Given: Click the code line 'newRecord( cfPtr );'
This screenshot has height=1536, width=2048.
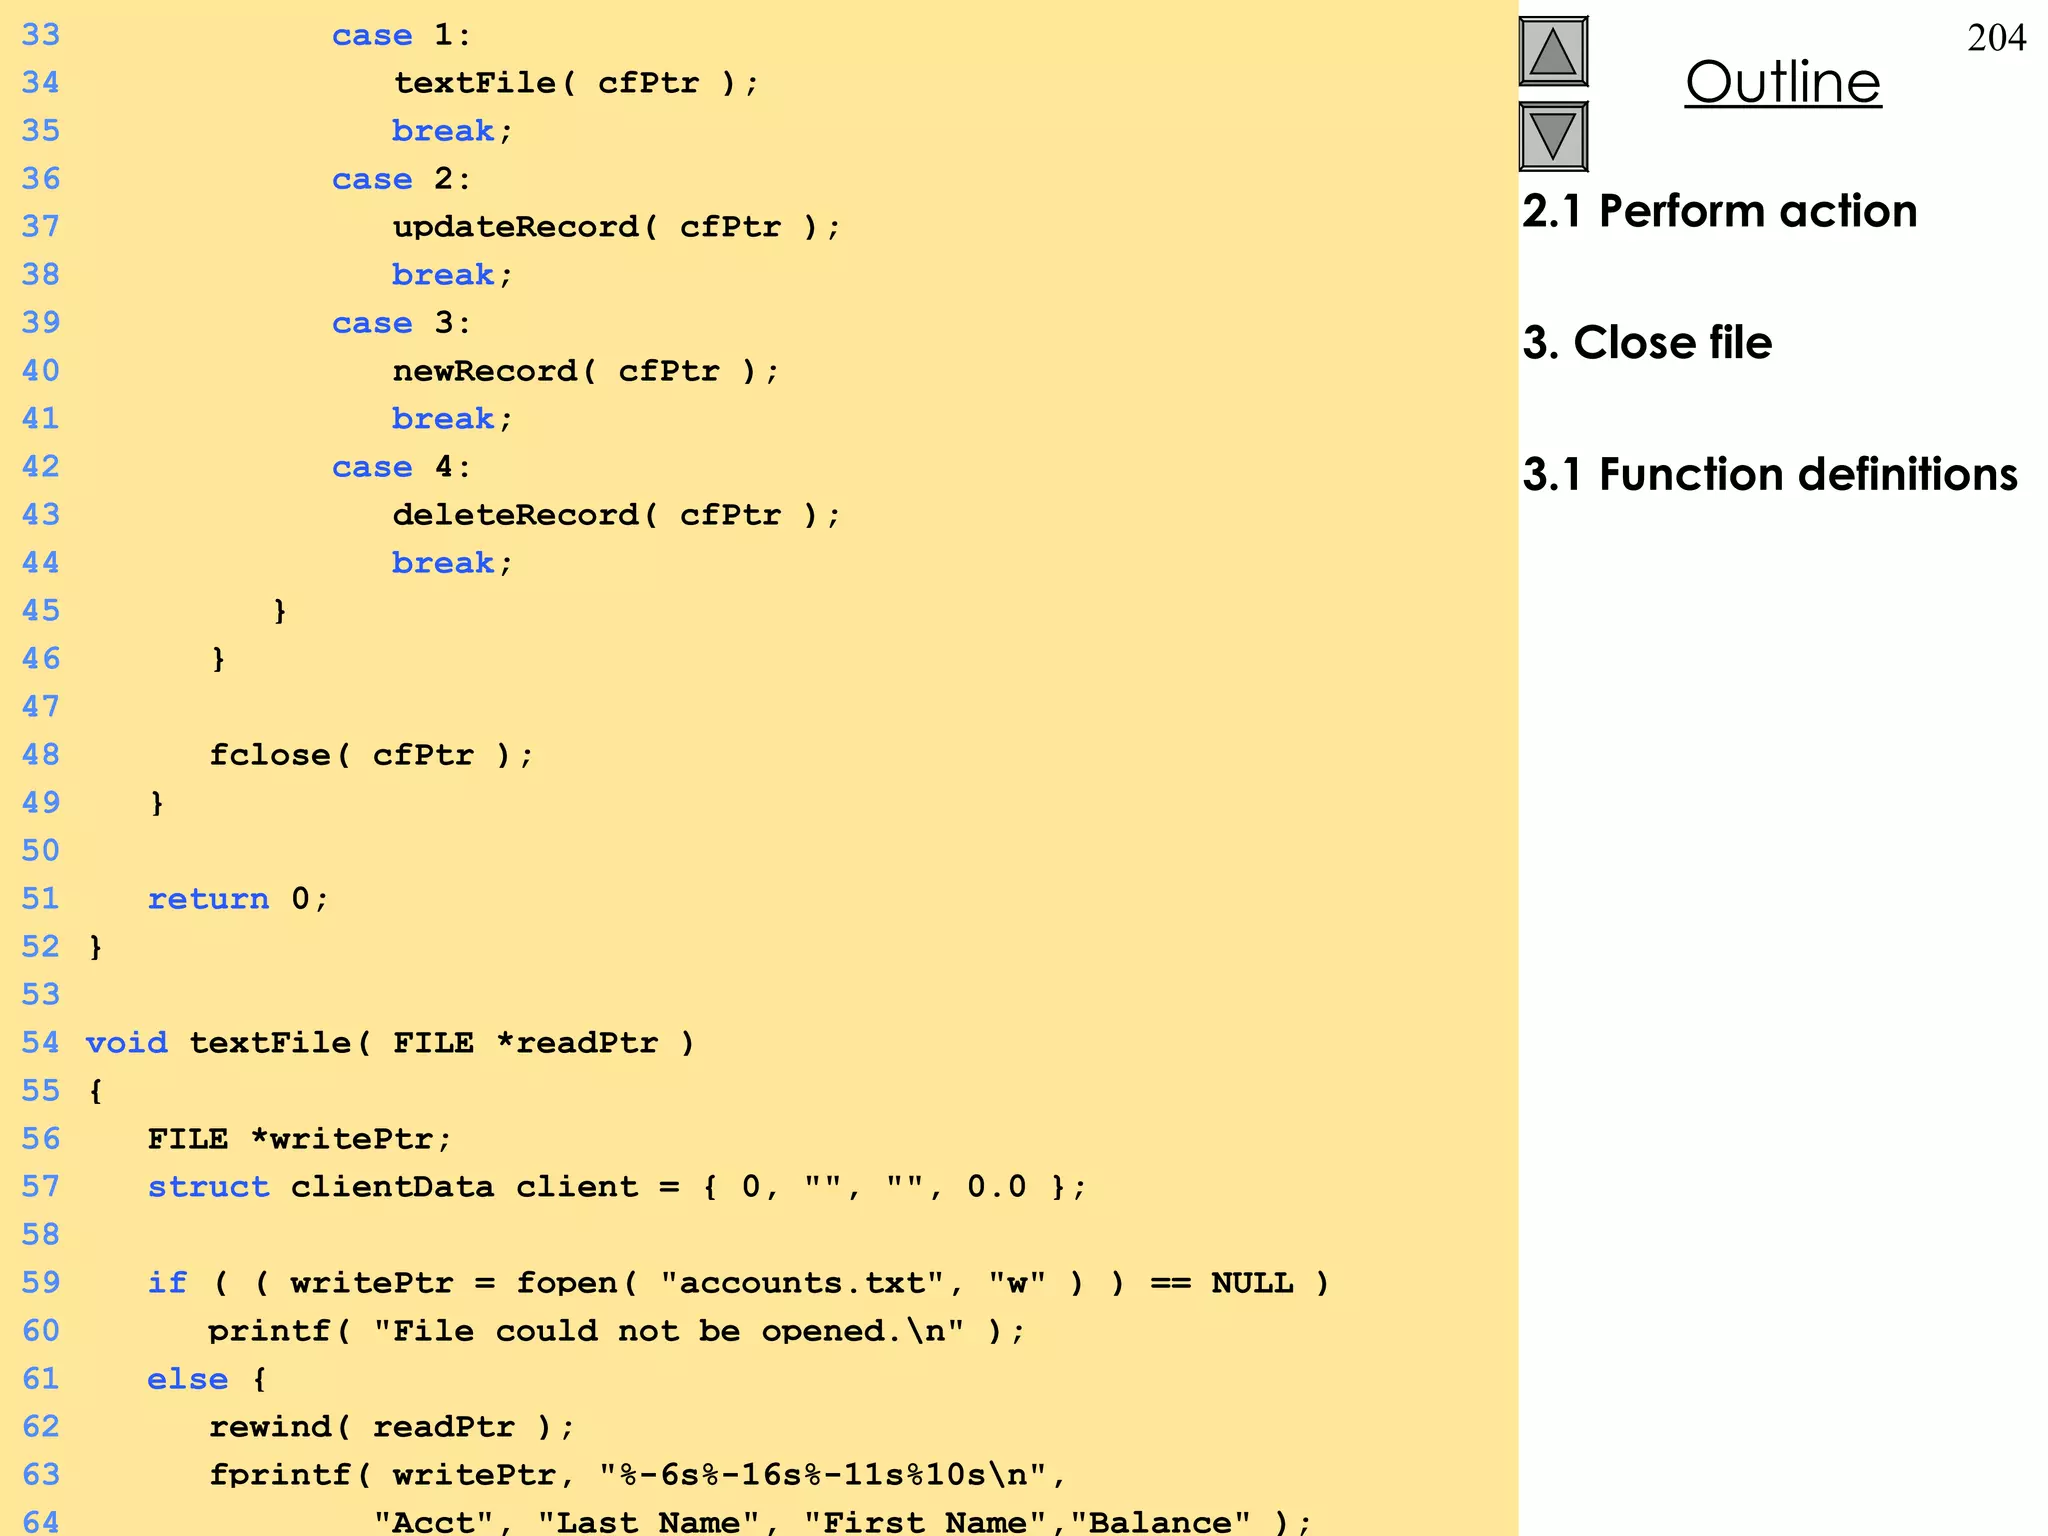Looking at the screenshot, I should (x=586, y=371).
